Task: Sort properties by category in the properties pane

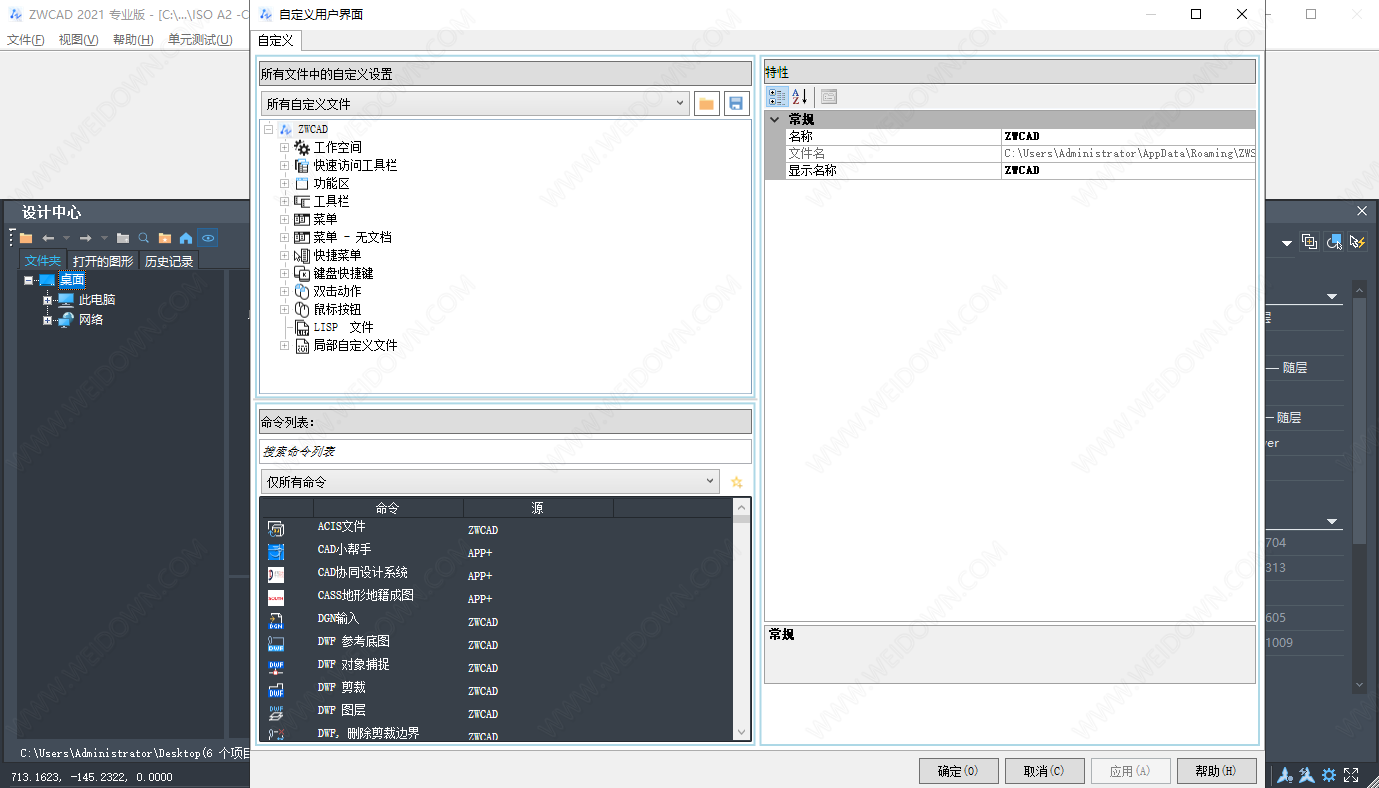Action: (777, 97)
